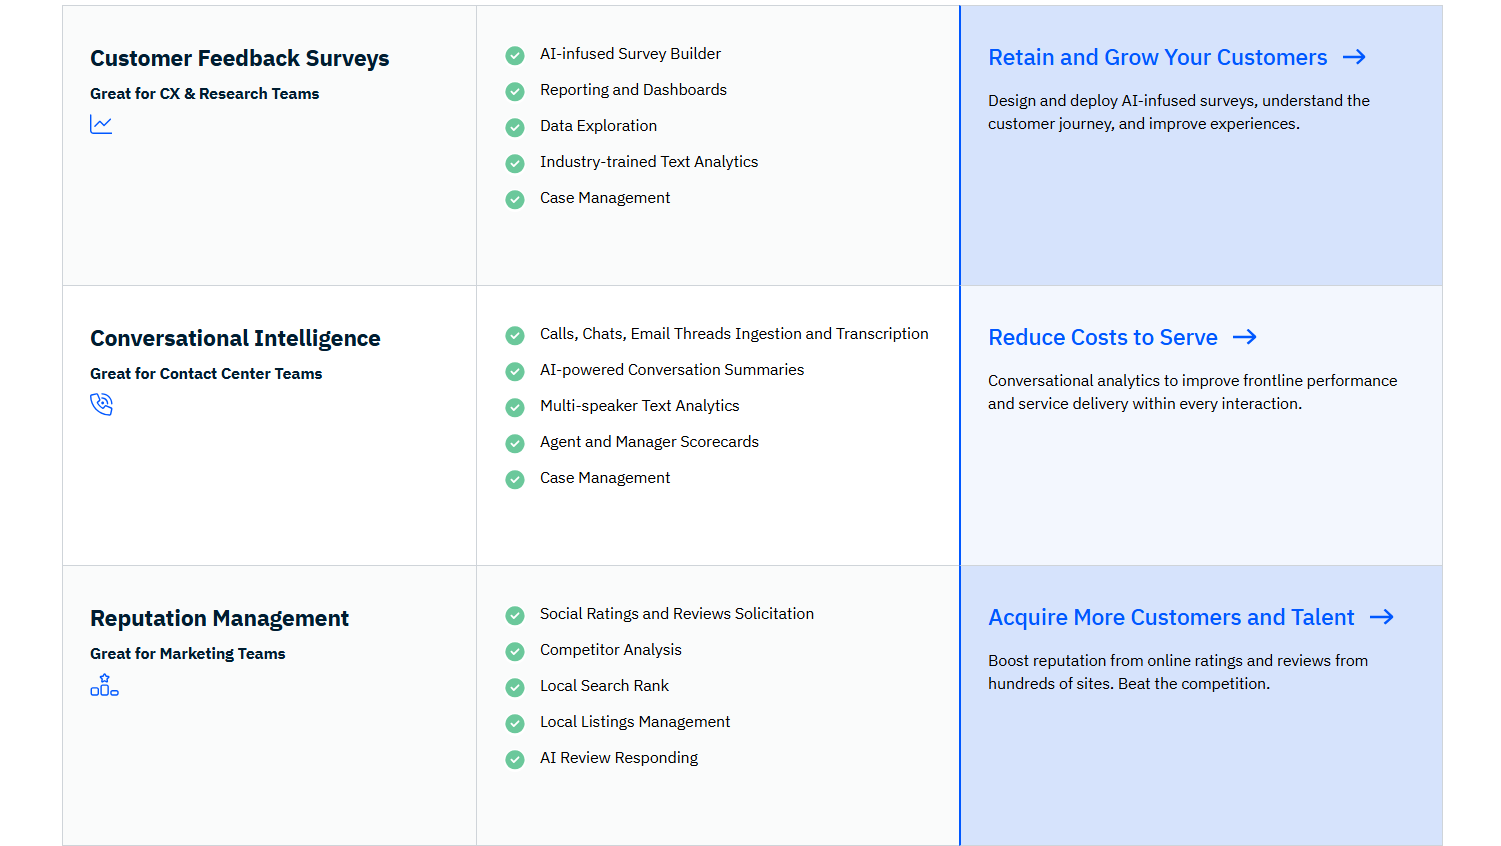Click the Boost reputation from online ratings description
The height and width of the screenshot is (846, 1501).
pos(1178,672)
